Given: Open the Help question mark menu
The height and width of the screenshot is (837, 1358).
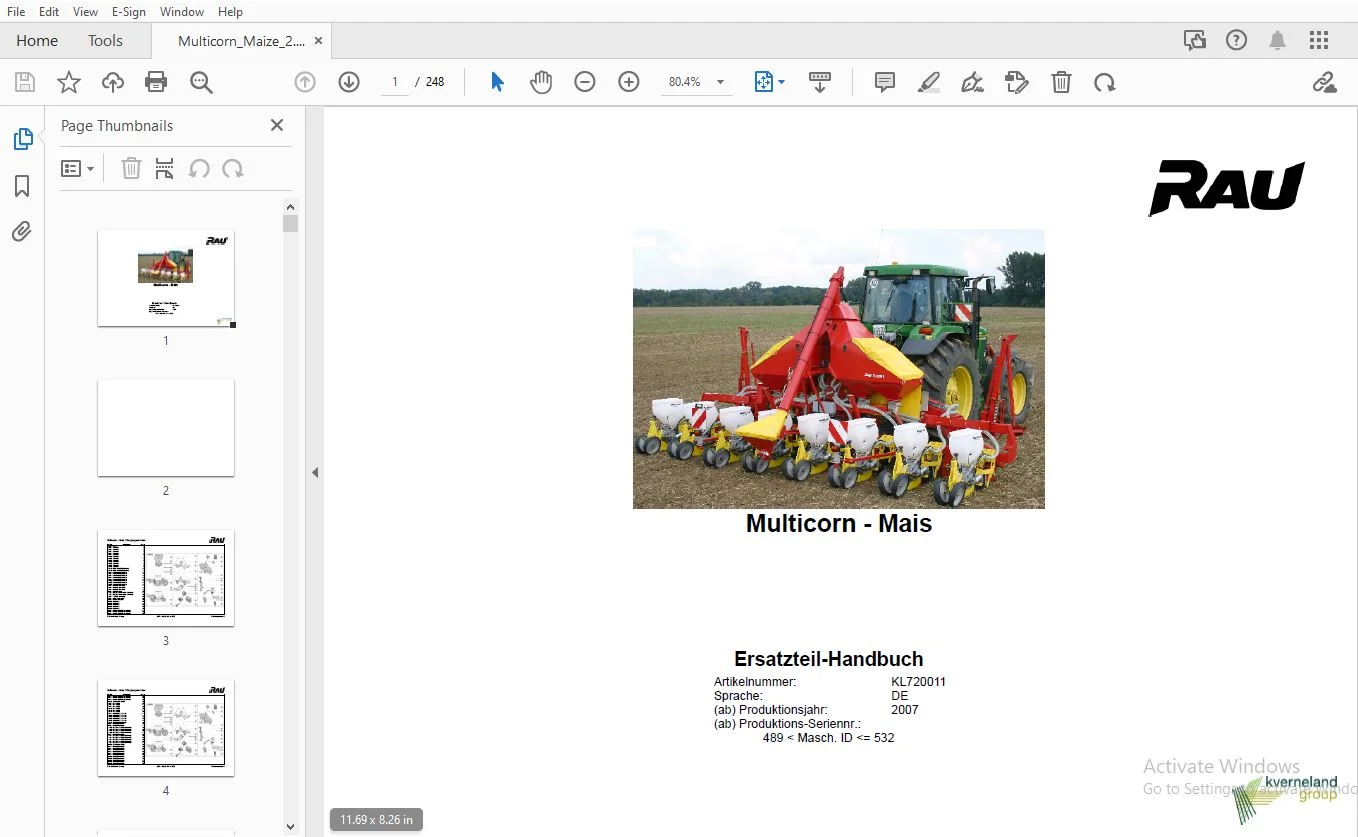Looking at the screenshot, I should tap(1237, 40).
